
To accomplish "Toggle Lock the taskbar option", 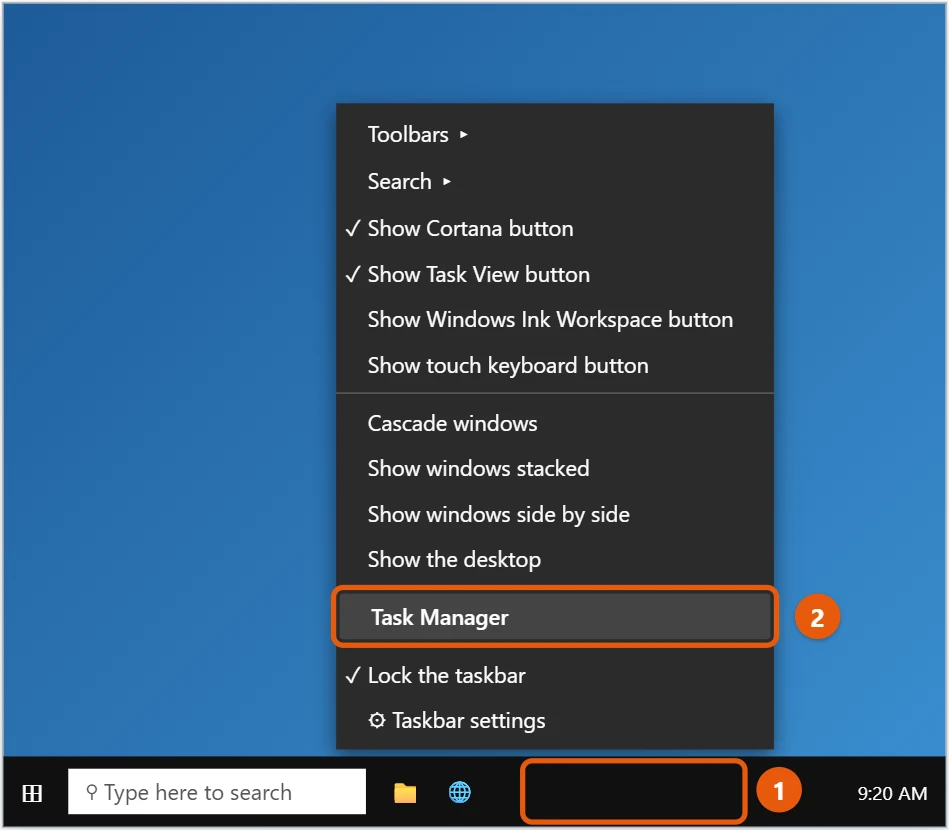I will (555, 675).
